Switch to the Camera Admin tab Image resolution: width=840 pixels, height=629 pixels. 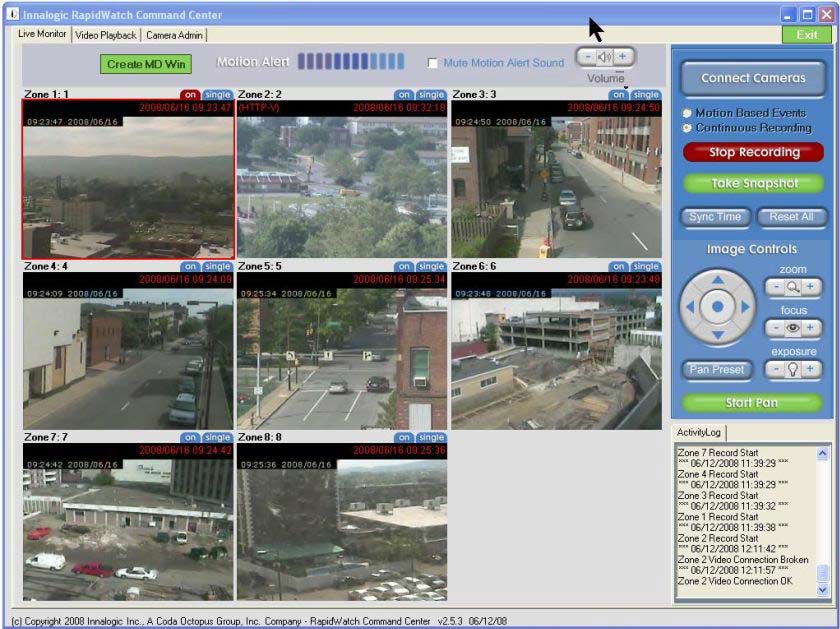pos(175,35)
